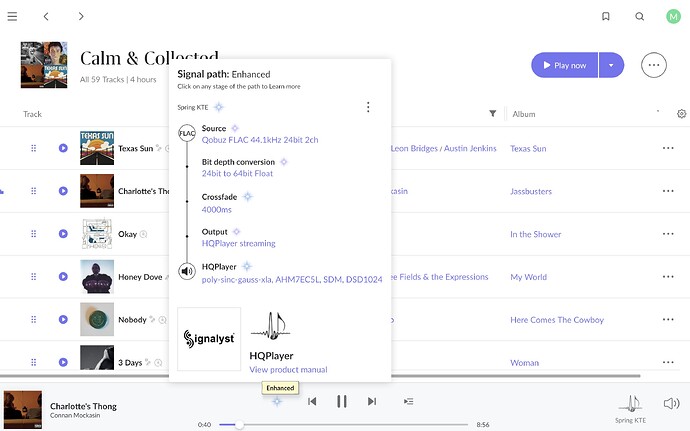
Task: Open more options for Texas Sun row
Action: tap(668, 148)
